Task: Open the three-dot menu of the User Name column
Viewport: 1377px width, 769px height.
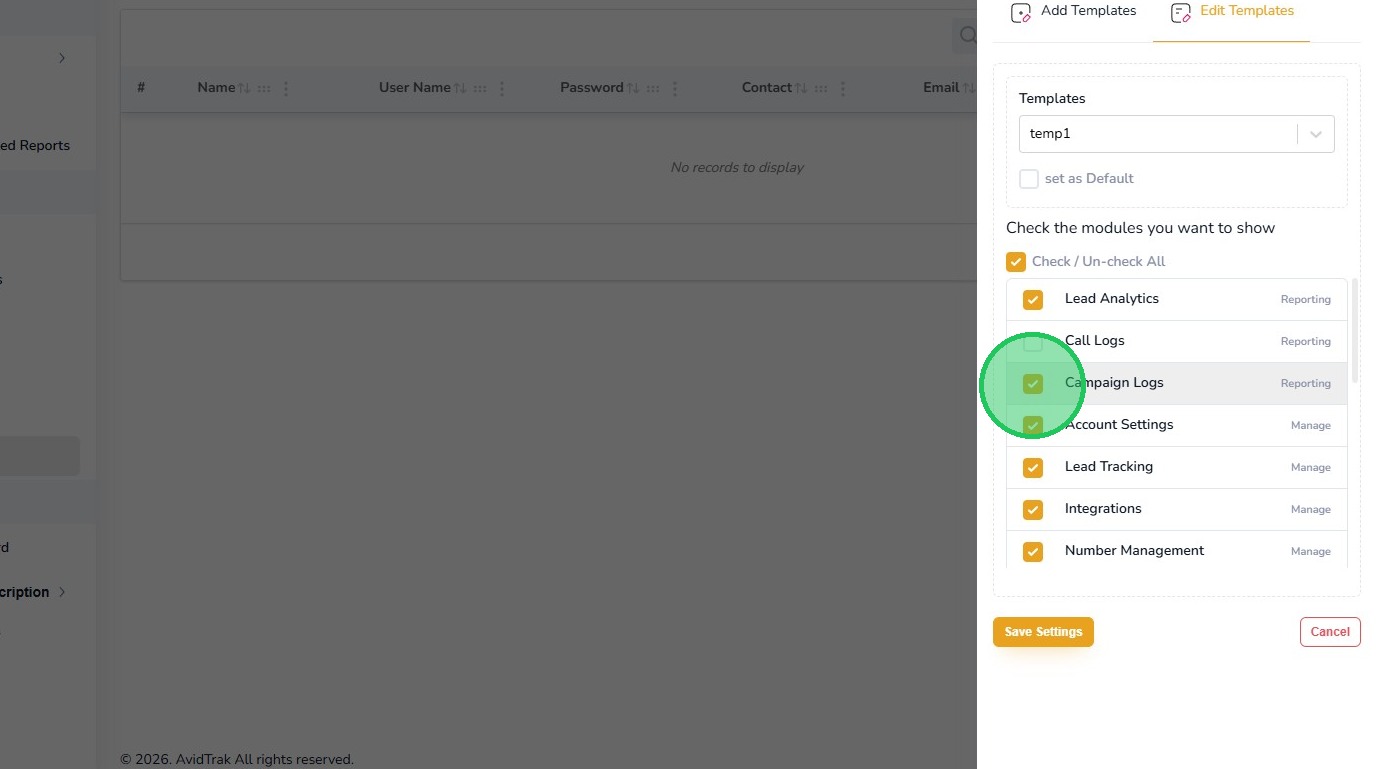Action: [x=502, y=88]
